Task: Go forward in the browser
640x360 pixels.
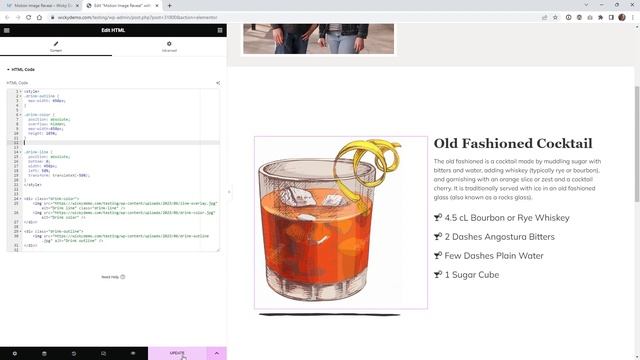Action: (x=18, y=18)
